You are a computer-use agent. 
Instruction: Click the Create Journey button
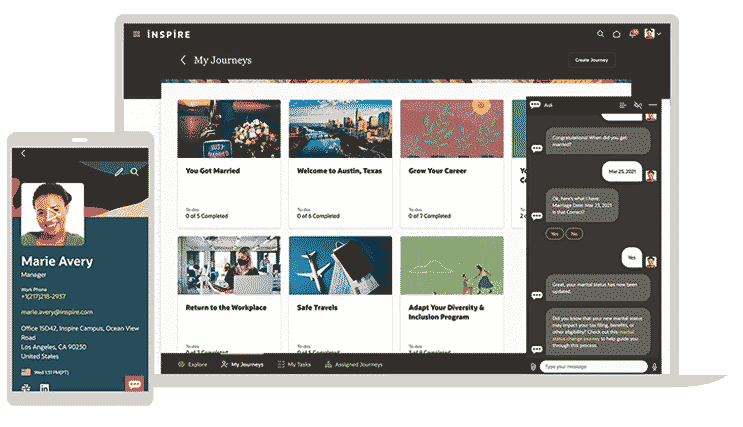point(591,60)
